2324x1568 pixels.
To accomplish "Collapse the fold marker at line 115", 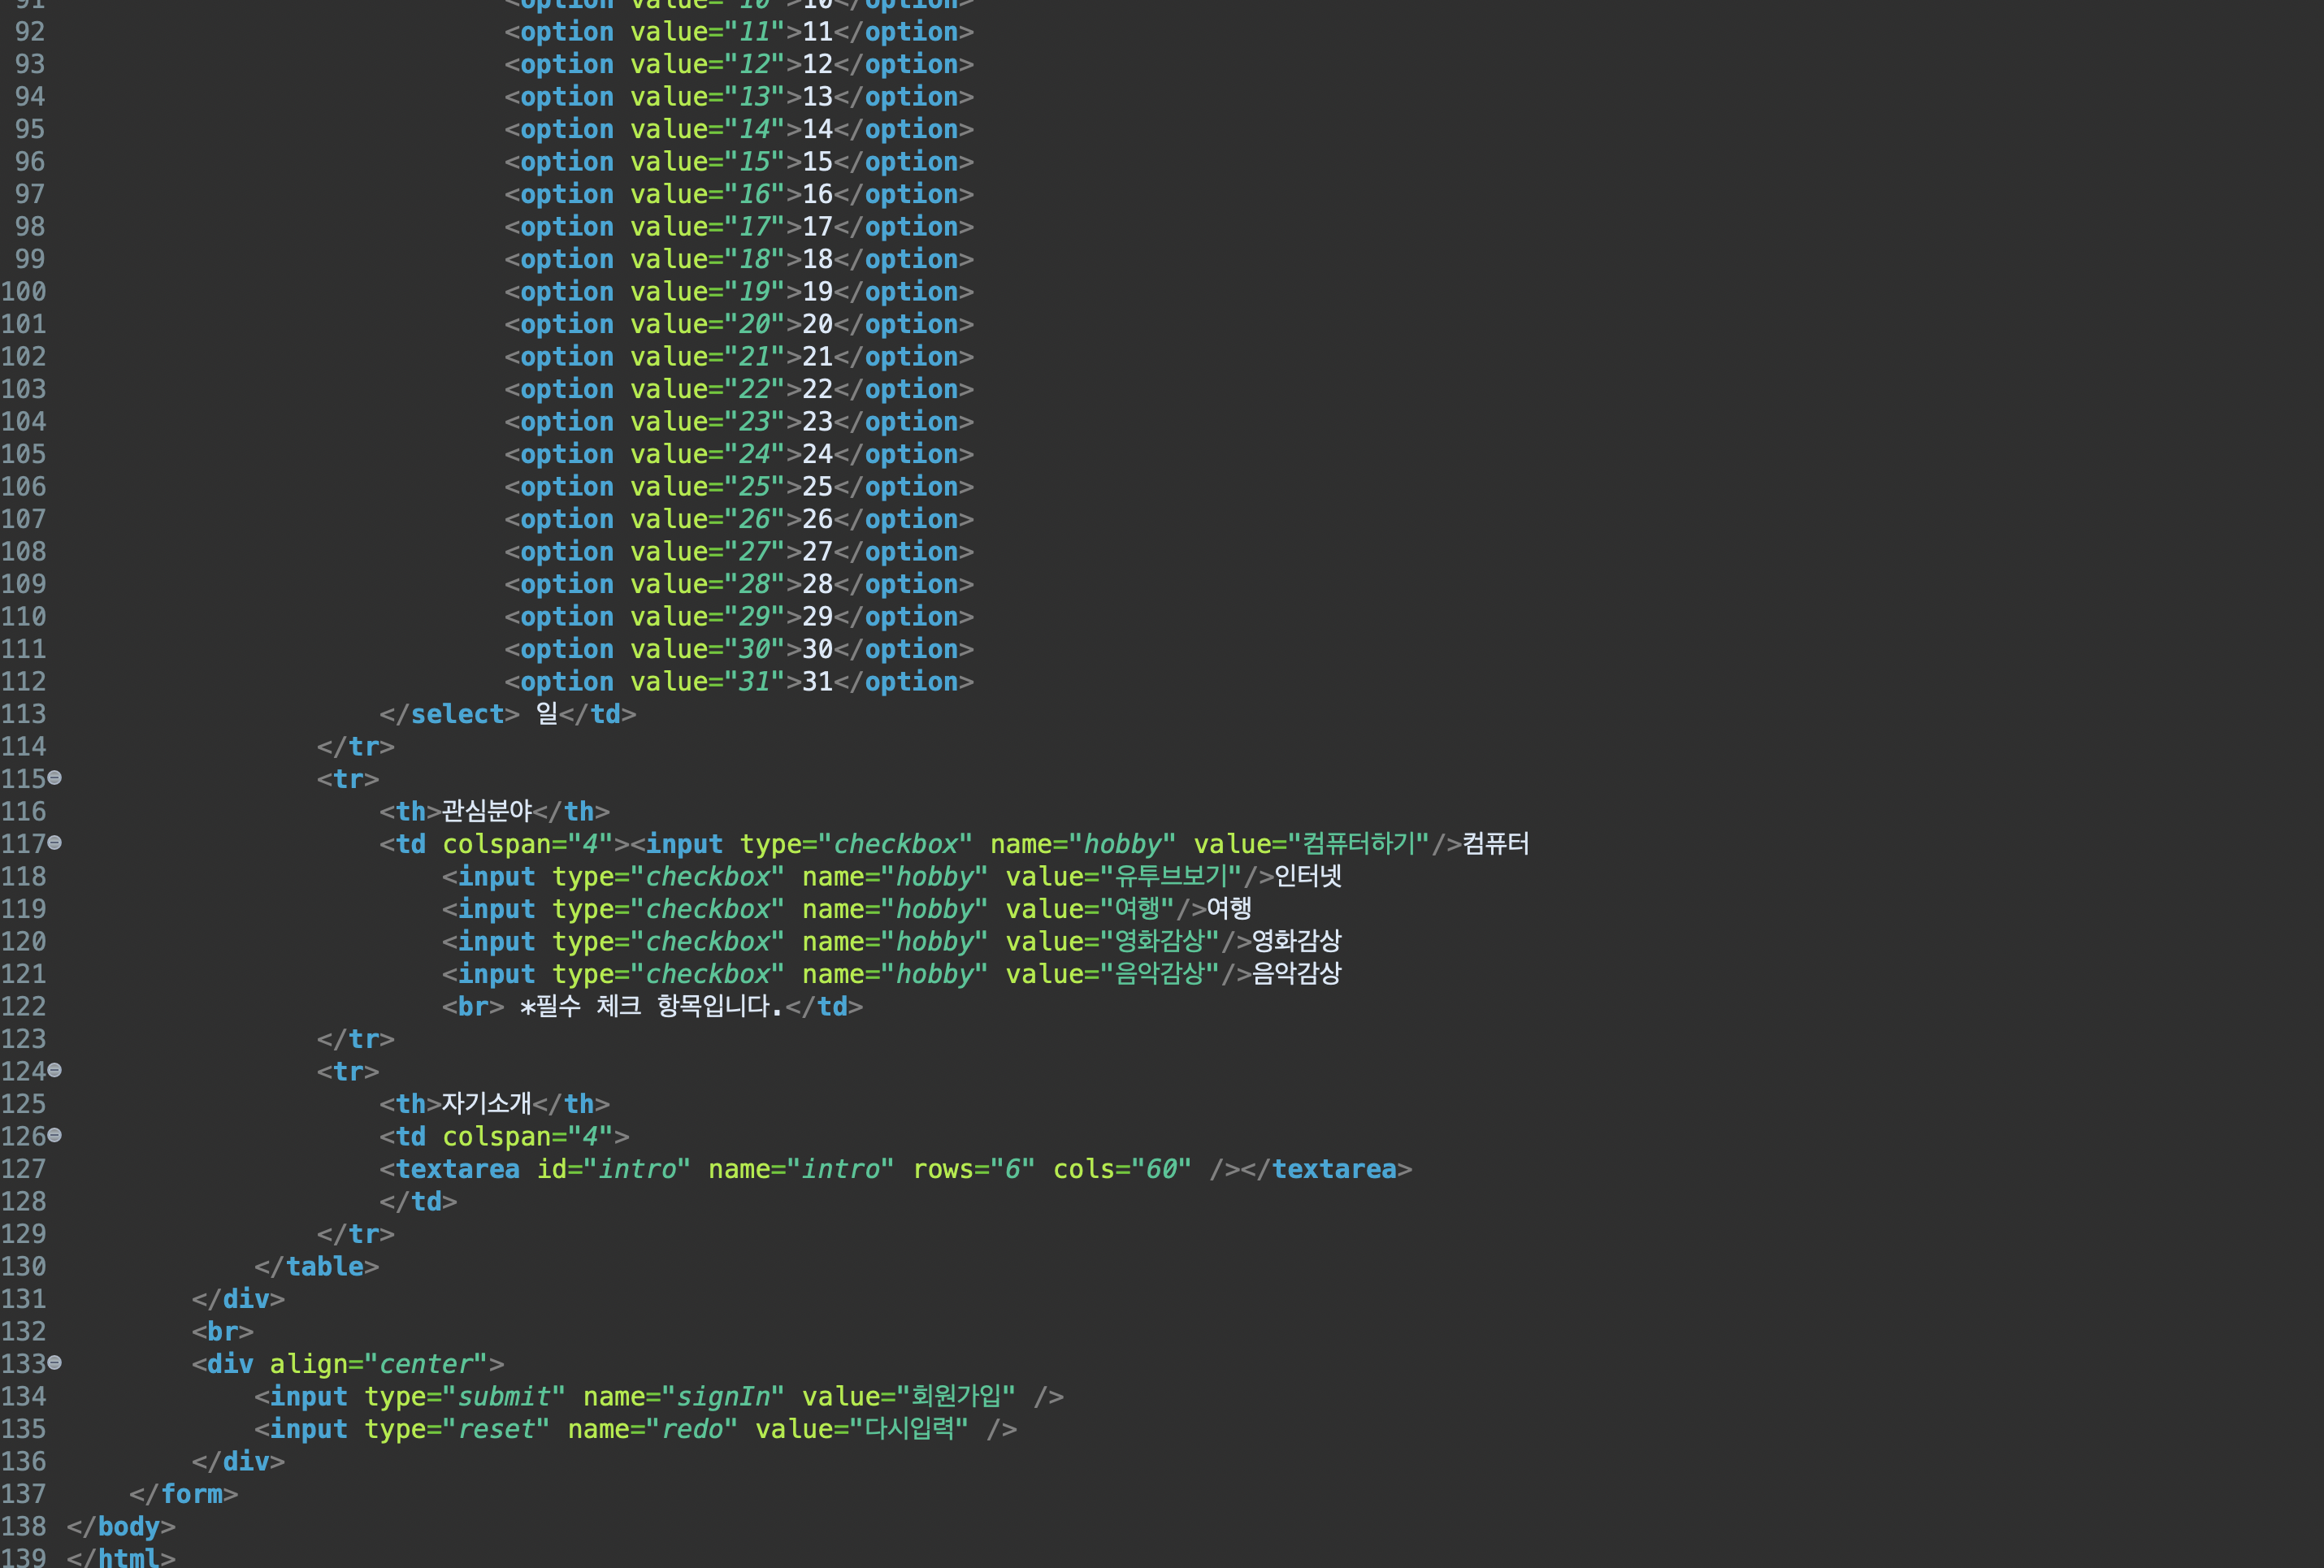I will [55, 777].
